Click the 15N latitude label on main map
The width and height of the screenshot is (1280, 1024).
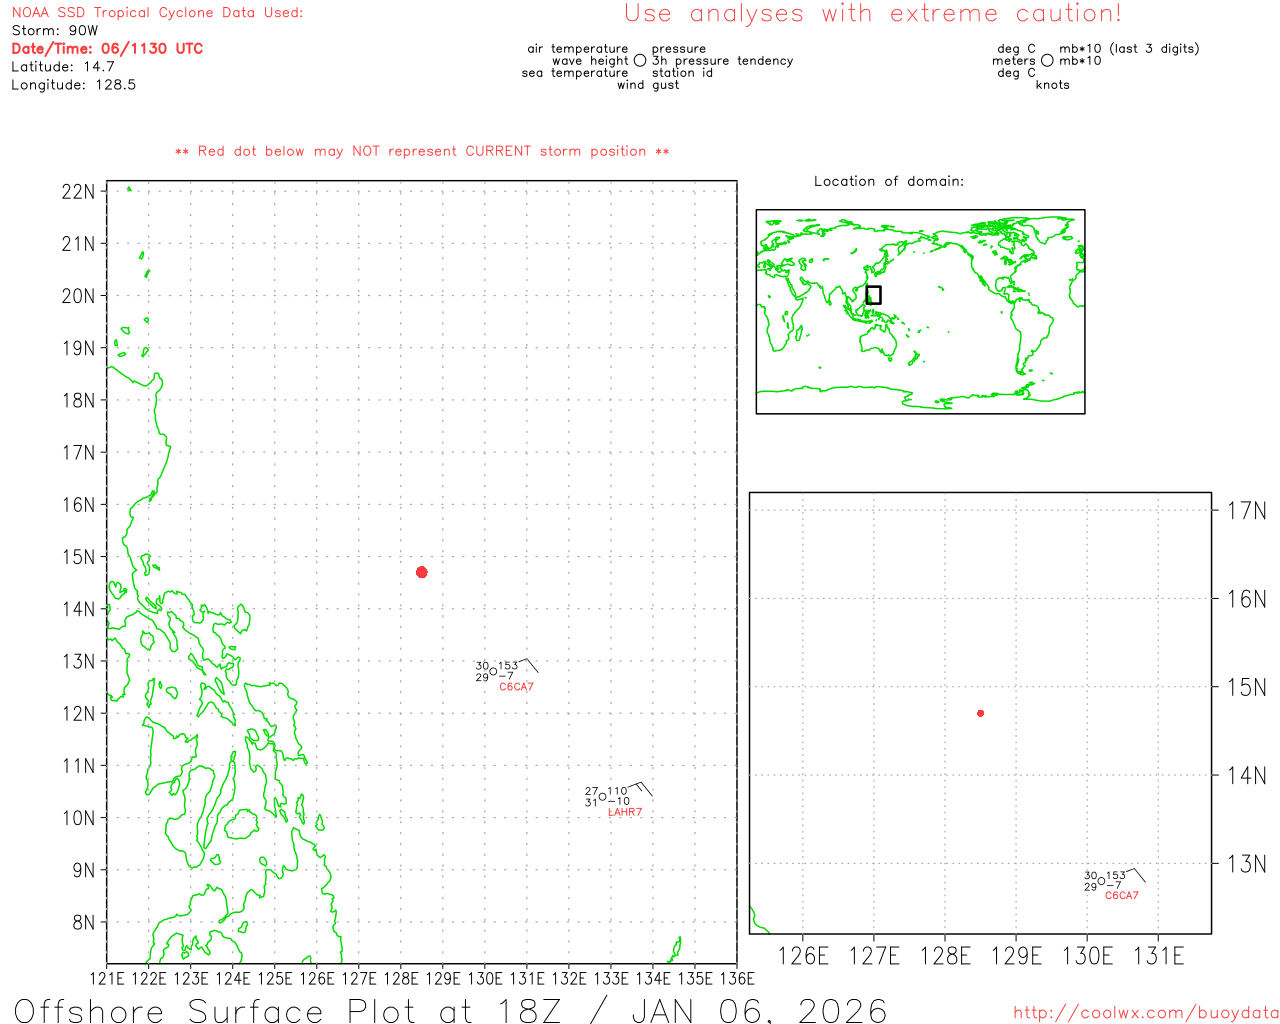tap(78, 557)
